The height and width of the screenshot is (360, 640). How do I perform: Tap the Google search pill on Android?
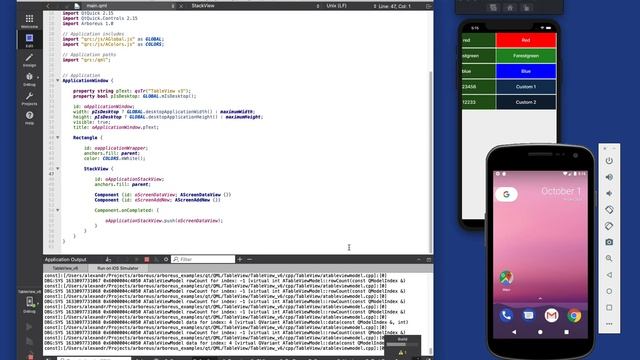tap(506, 194)
